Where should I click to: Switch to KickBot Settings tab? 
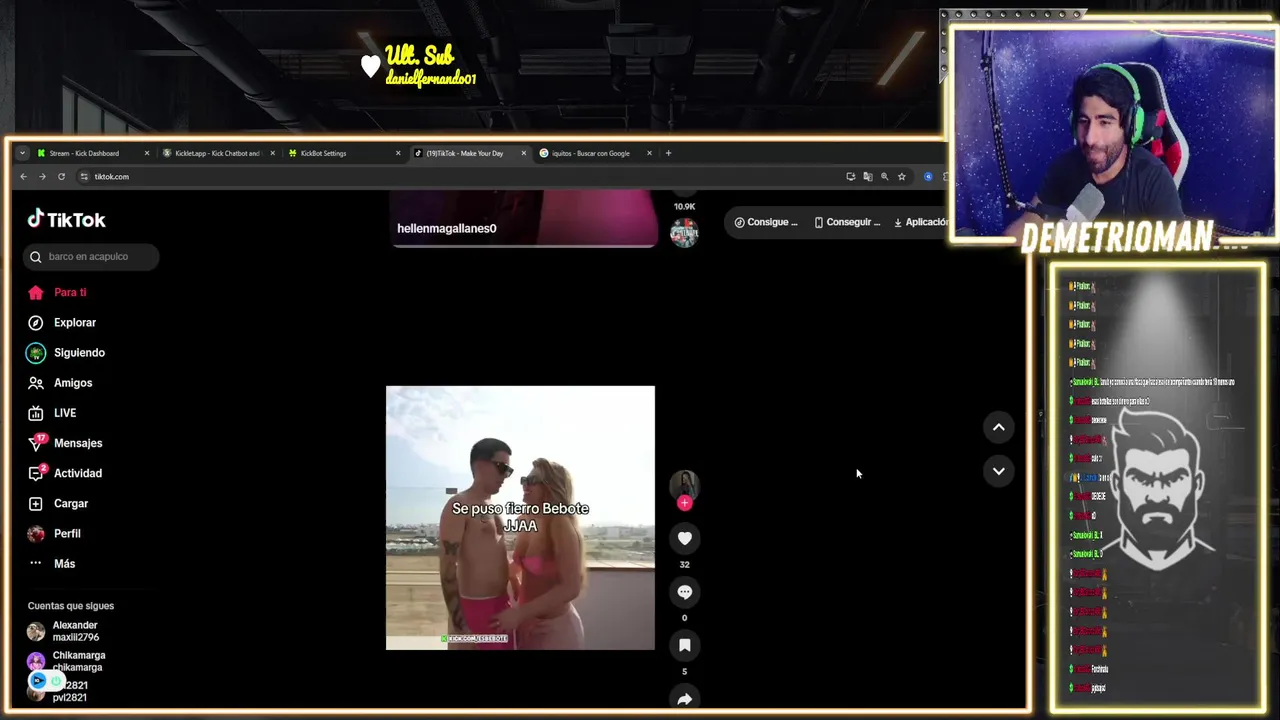coord(345,153)
